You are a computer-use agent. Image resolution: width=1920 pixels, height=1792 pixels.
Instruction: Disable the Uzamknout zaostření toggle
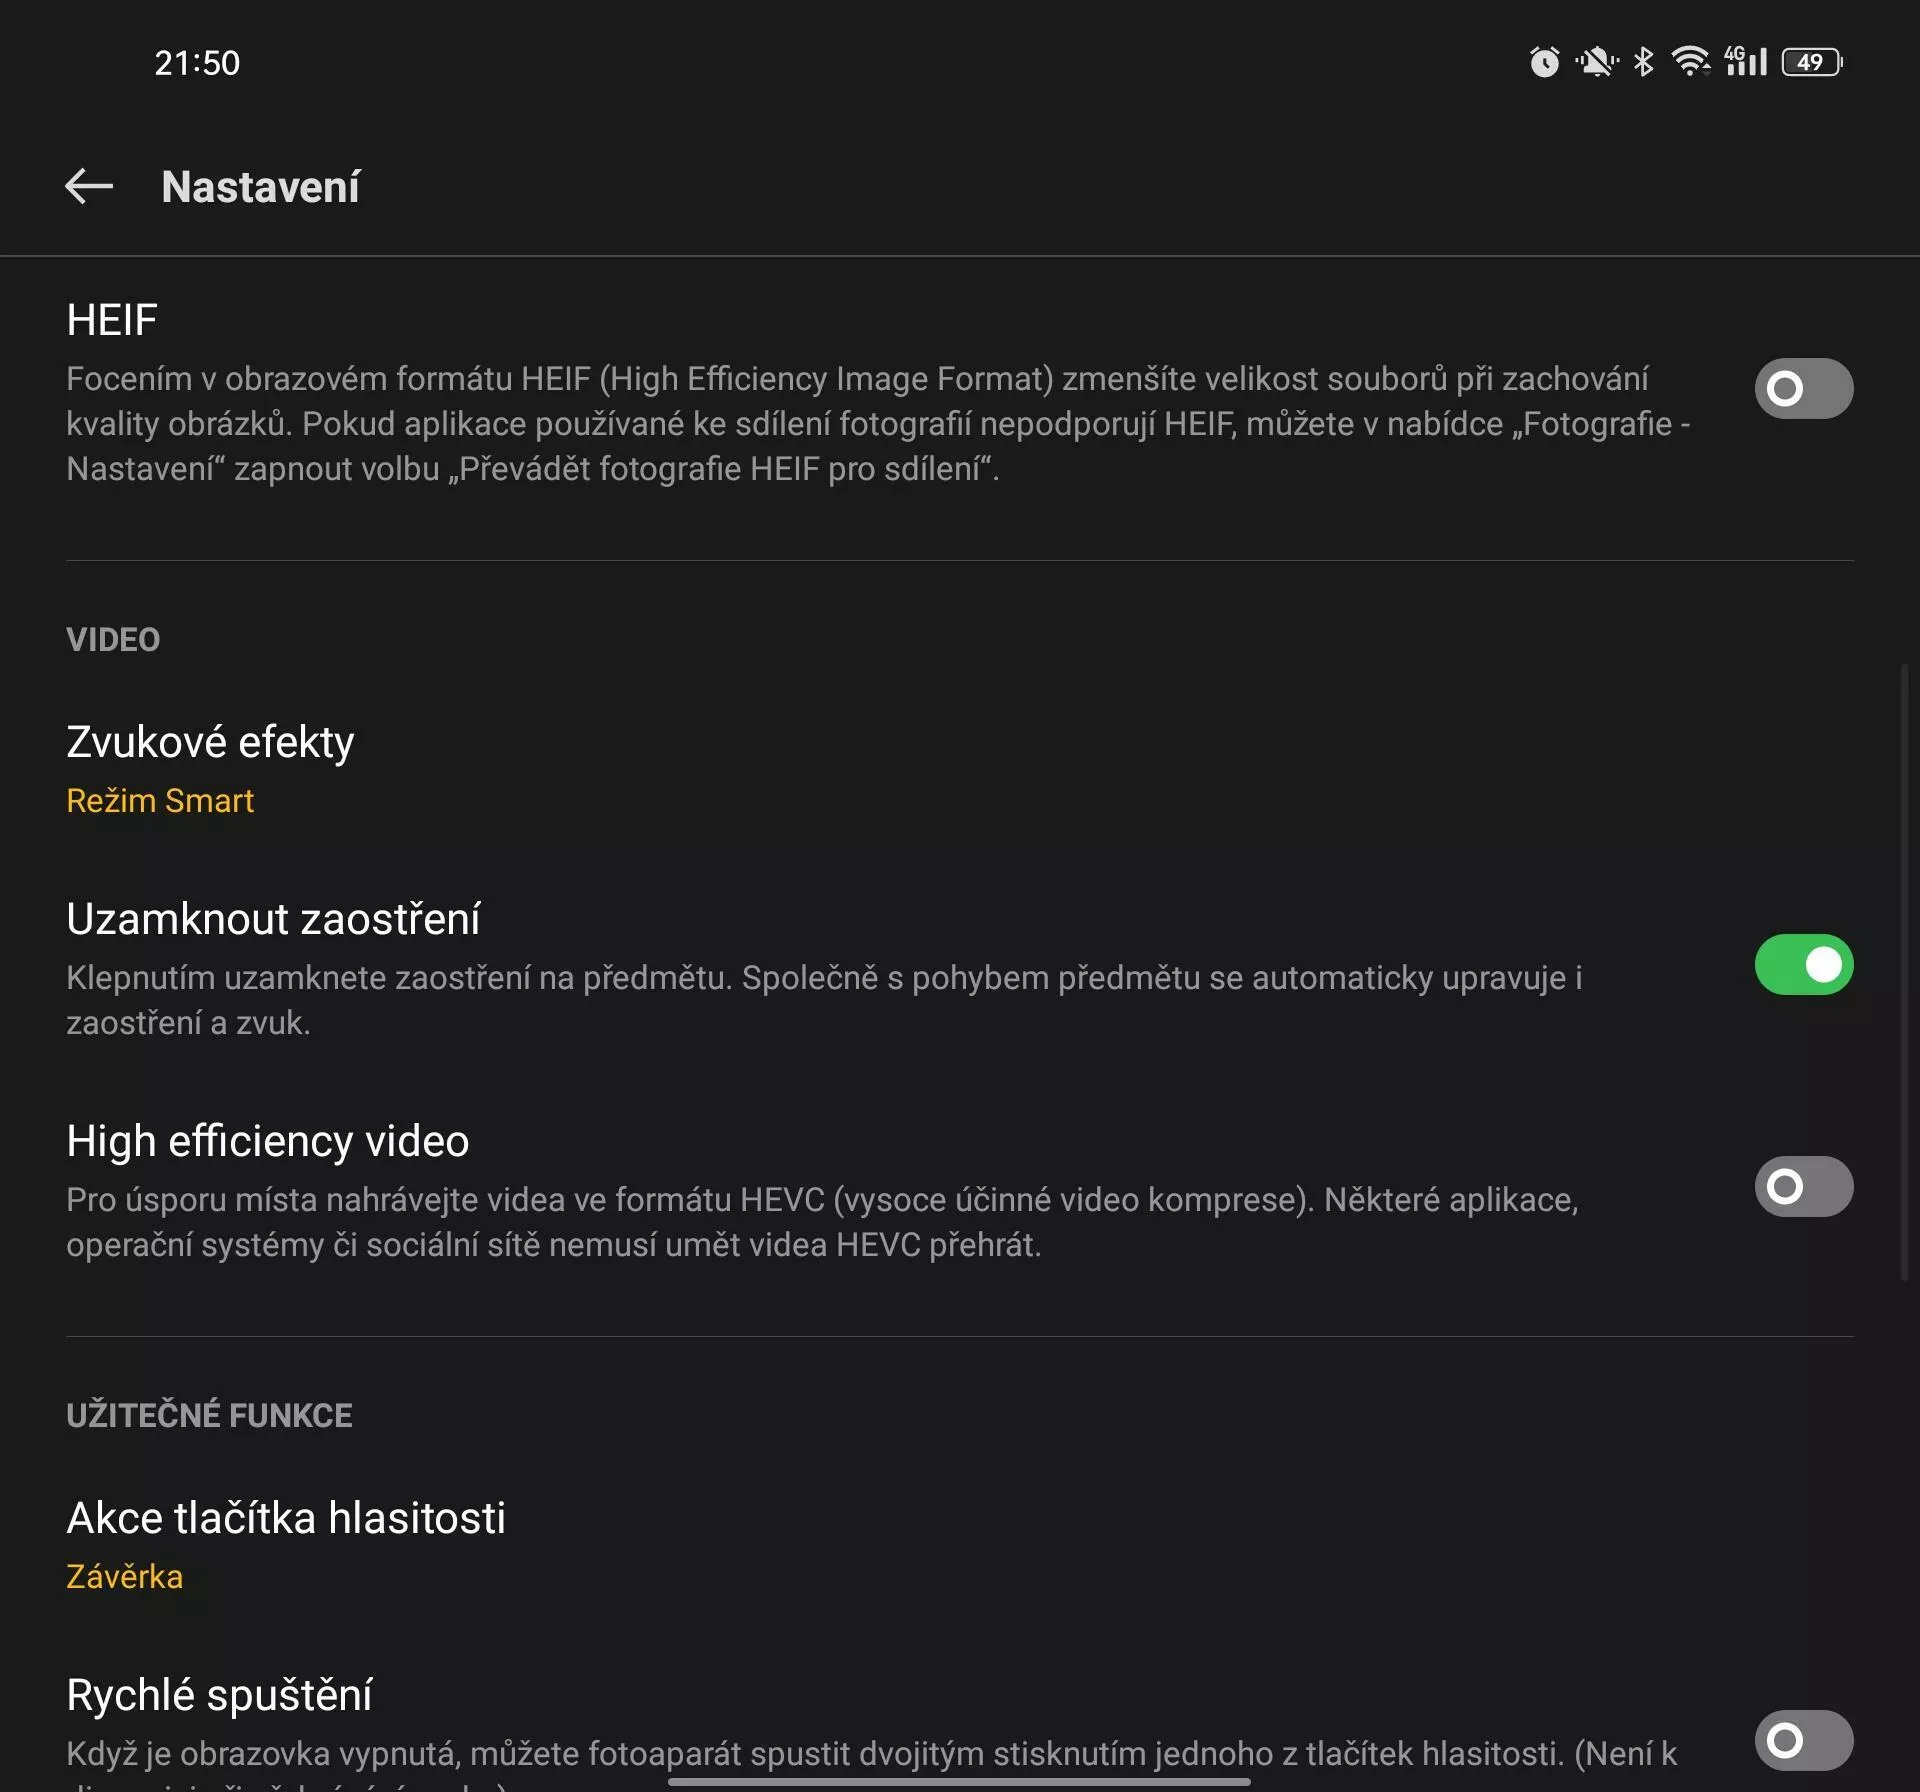pos(1803,964)
